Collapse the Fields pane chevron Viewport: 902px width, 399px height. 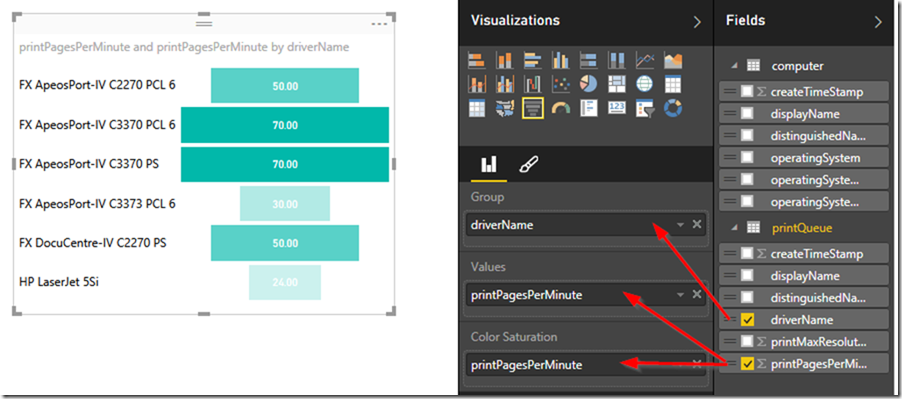click(x=878, y=22)
